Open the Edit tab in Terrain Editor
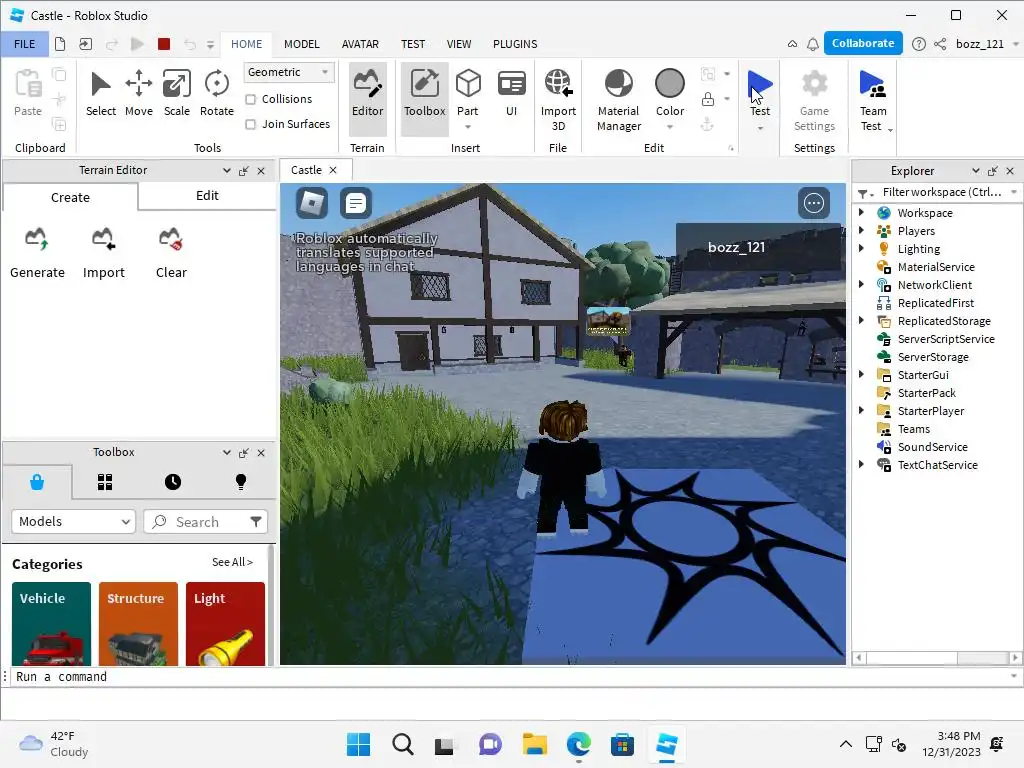 [207, 196]
